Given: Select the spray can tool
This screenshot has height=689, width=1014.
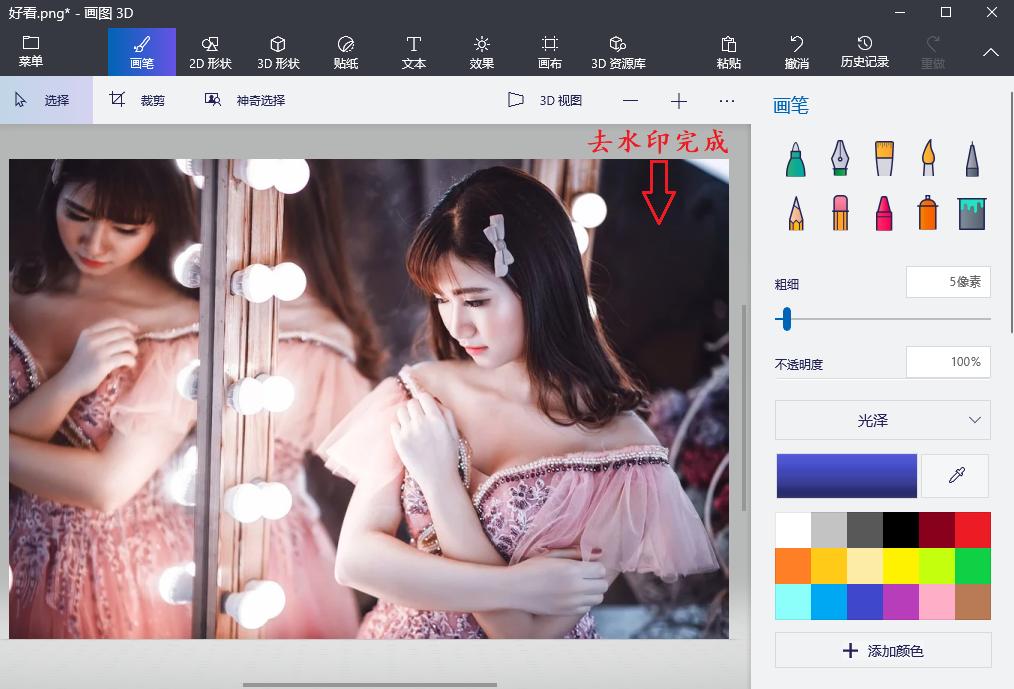Looking at the screenshot, I should [x=927, y=212].
